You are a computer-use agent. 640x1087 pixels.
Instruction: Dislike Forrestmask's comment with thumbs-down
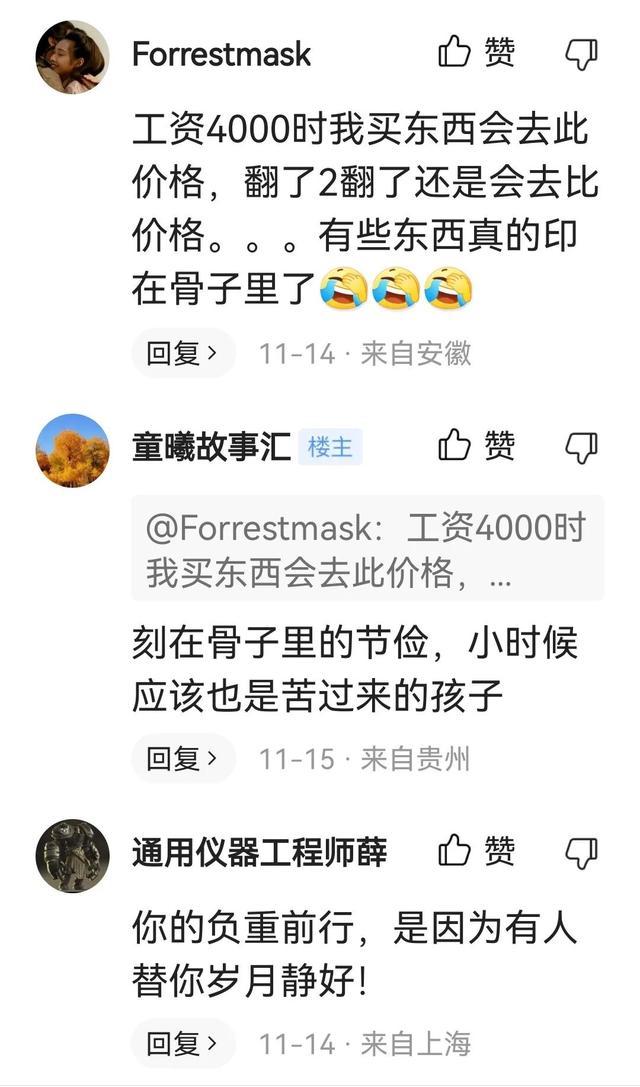(582, 54)
